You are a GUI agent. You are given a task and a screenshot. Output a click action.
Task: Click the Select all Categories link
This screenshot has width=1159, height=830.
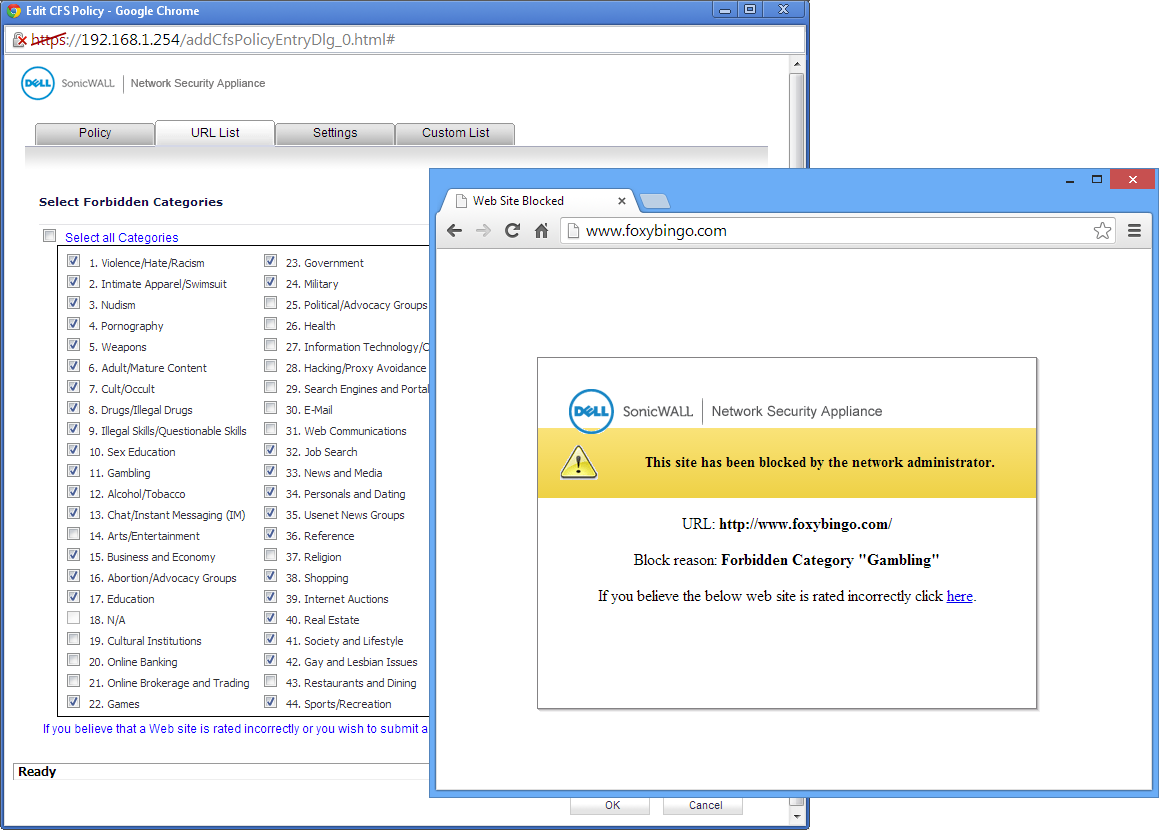click(x=121, y=237)
